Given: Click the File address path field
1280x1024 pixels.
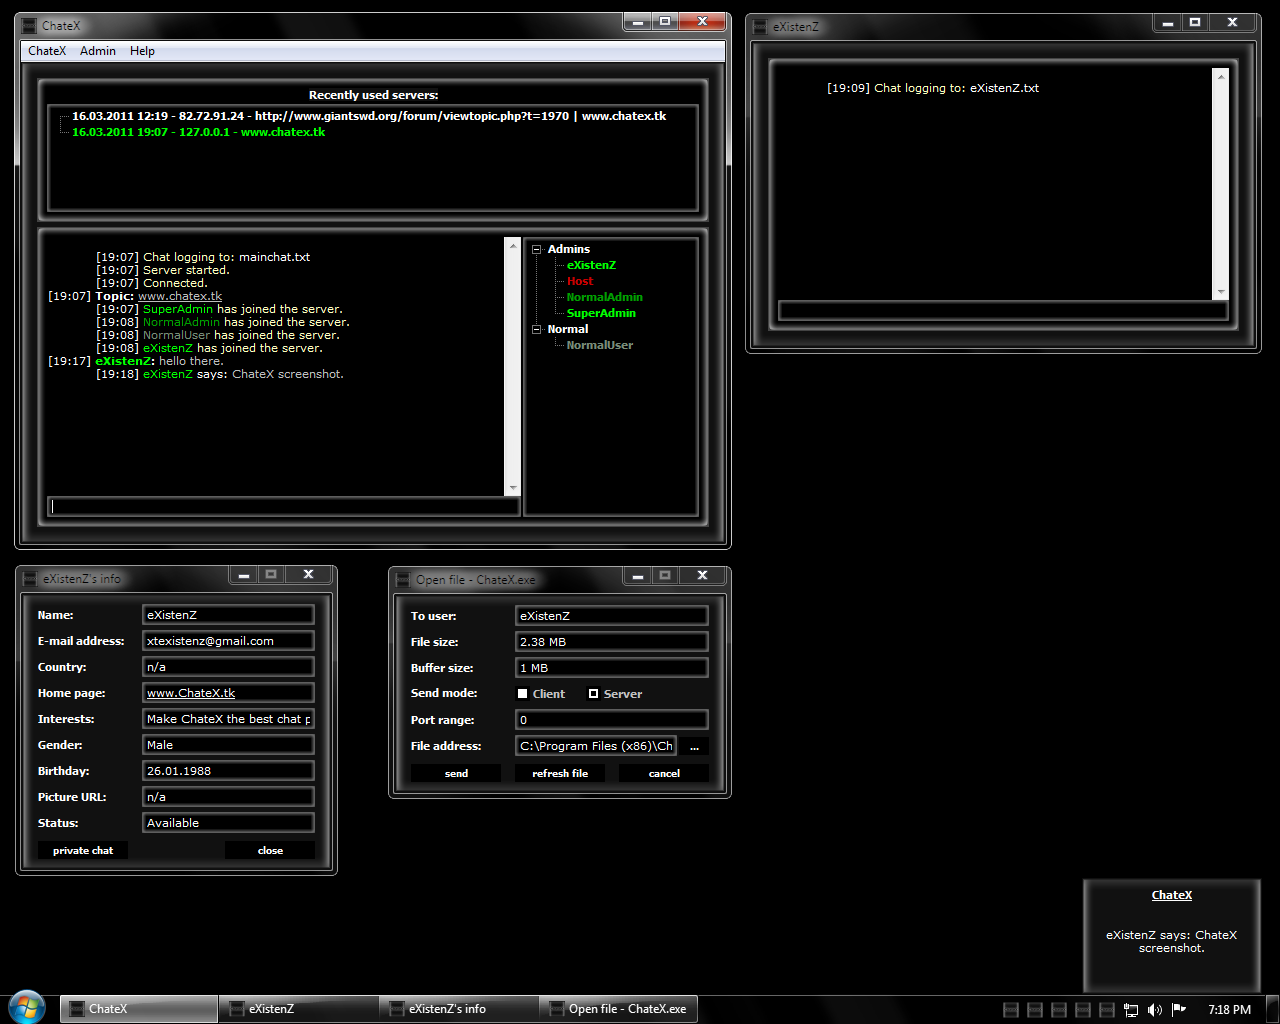Looking at the screenshot, I should pyautogui.click(x=596, y=746).
